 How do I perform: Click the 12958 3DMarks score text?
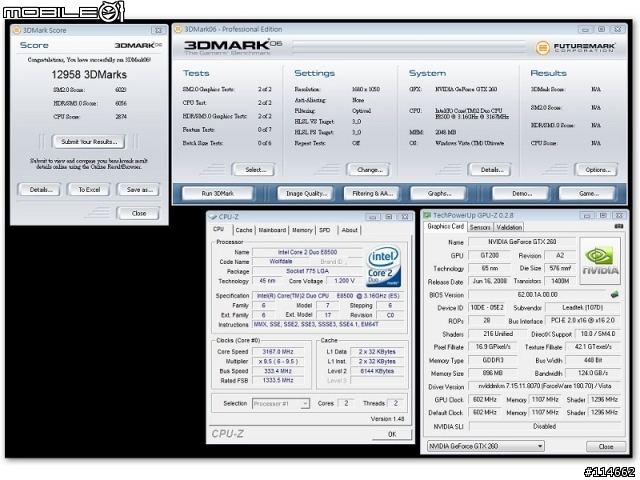(89, 75)
